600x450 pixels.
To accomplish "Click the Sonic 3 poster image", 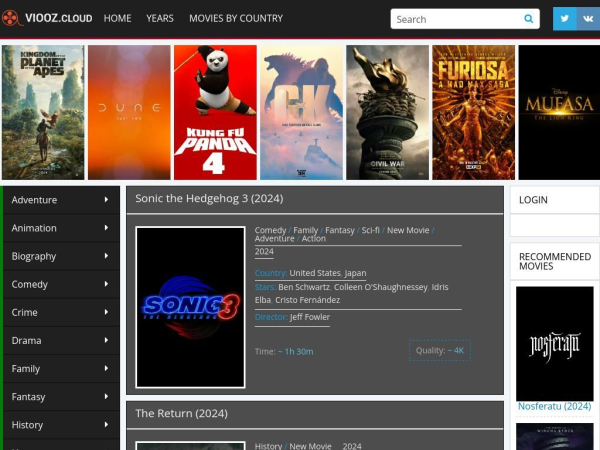I will pos(190,307).
